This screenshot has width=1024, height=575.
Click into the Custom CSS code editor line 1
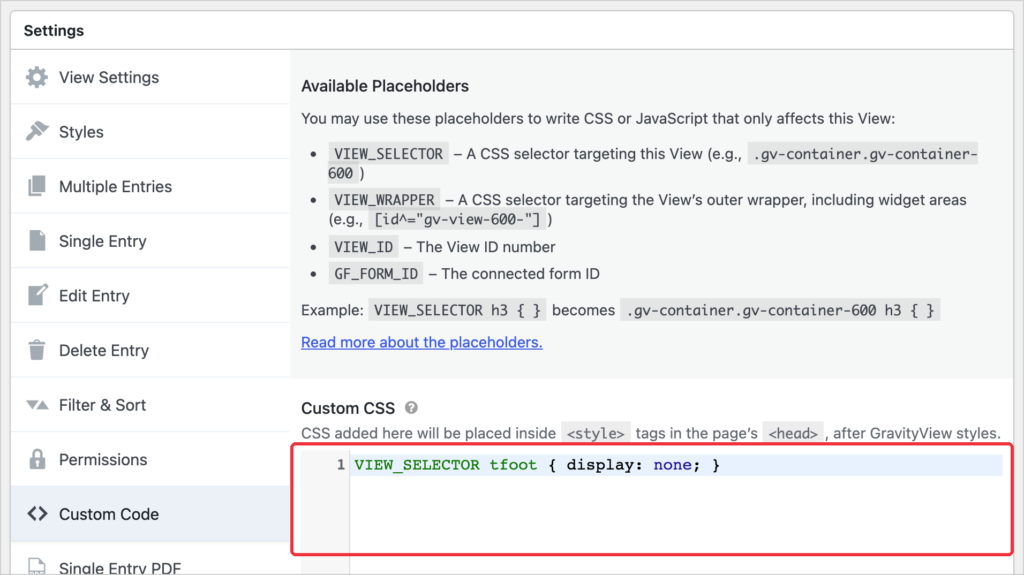677,465
